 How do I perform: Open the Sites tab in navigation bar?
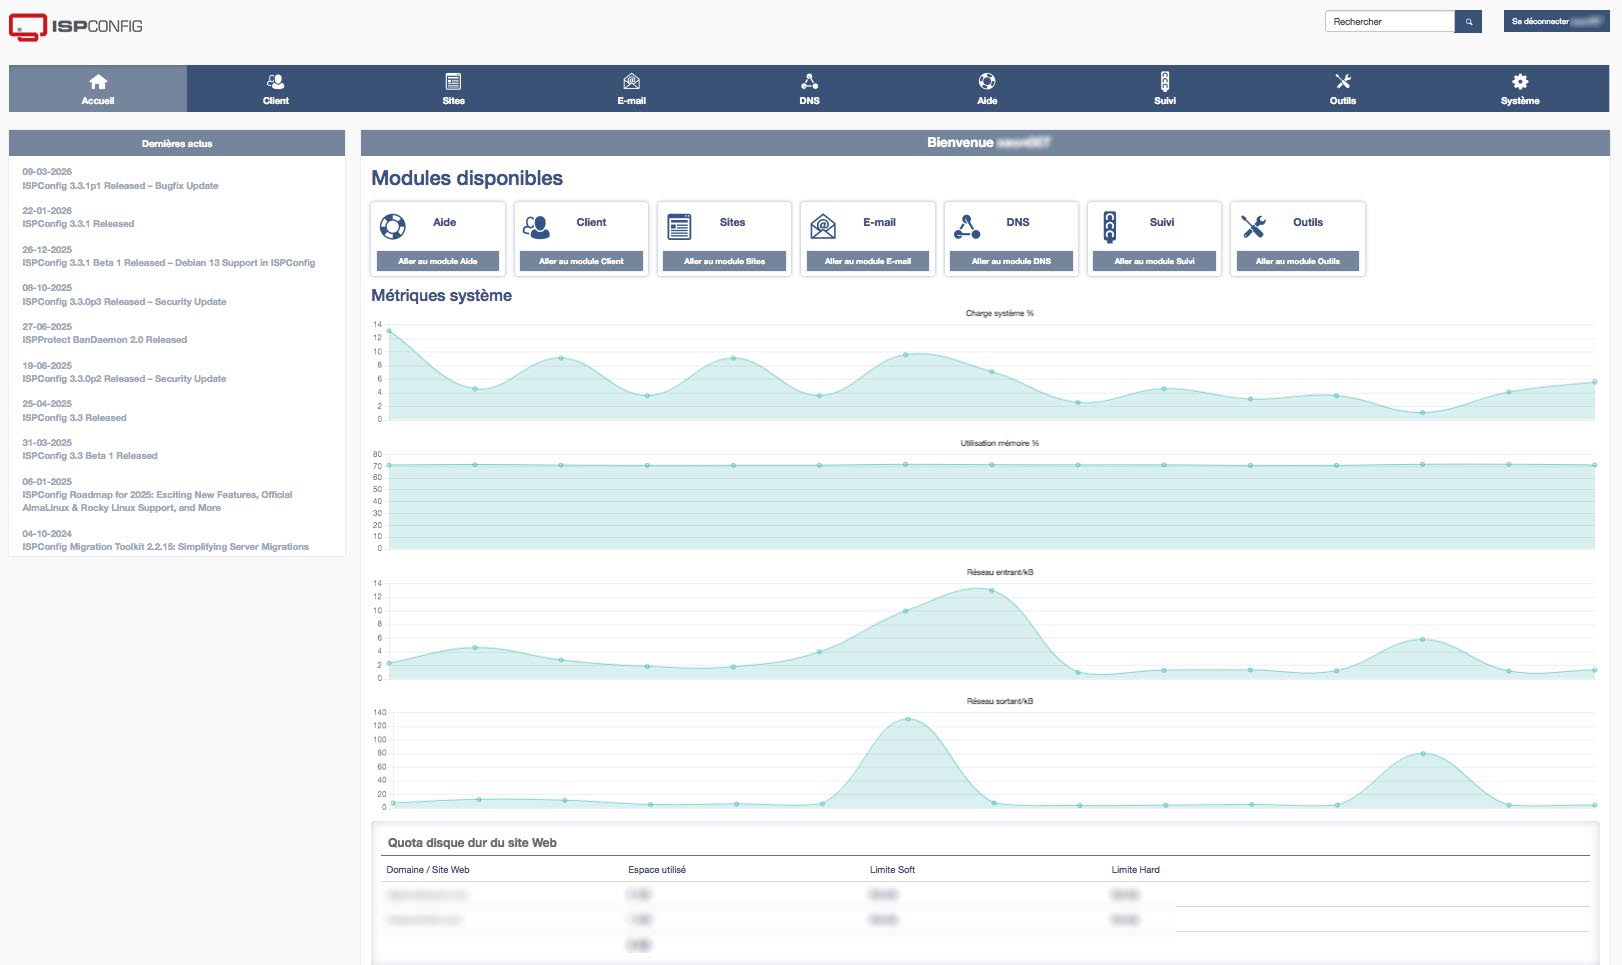[453, 89]
